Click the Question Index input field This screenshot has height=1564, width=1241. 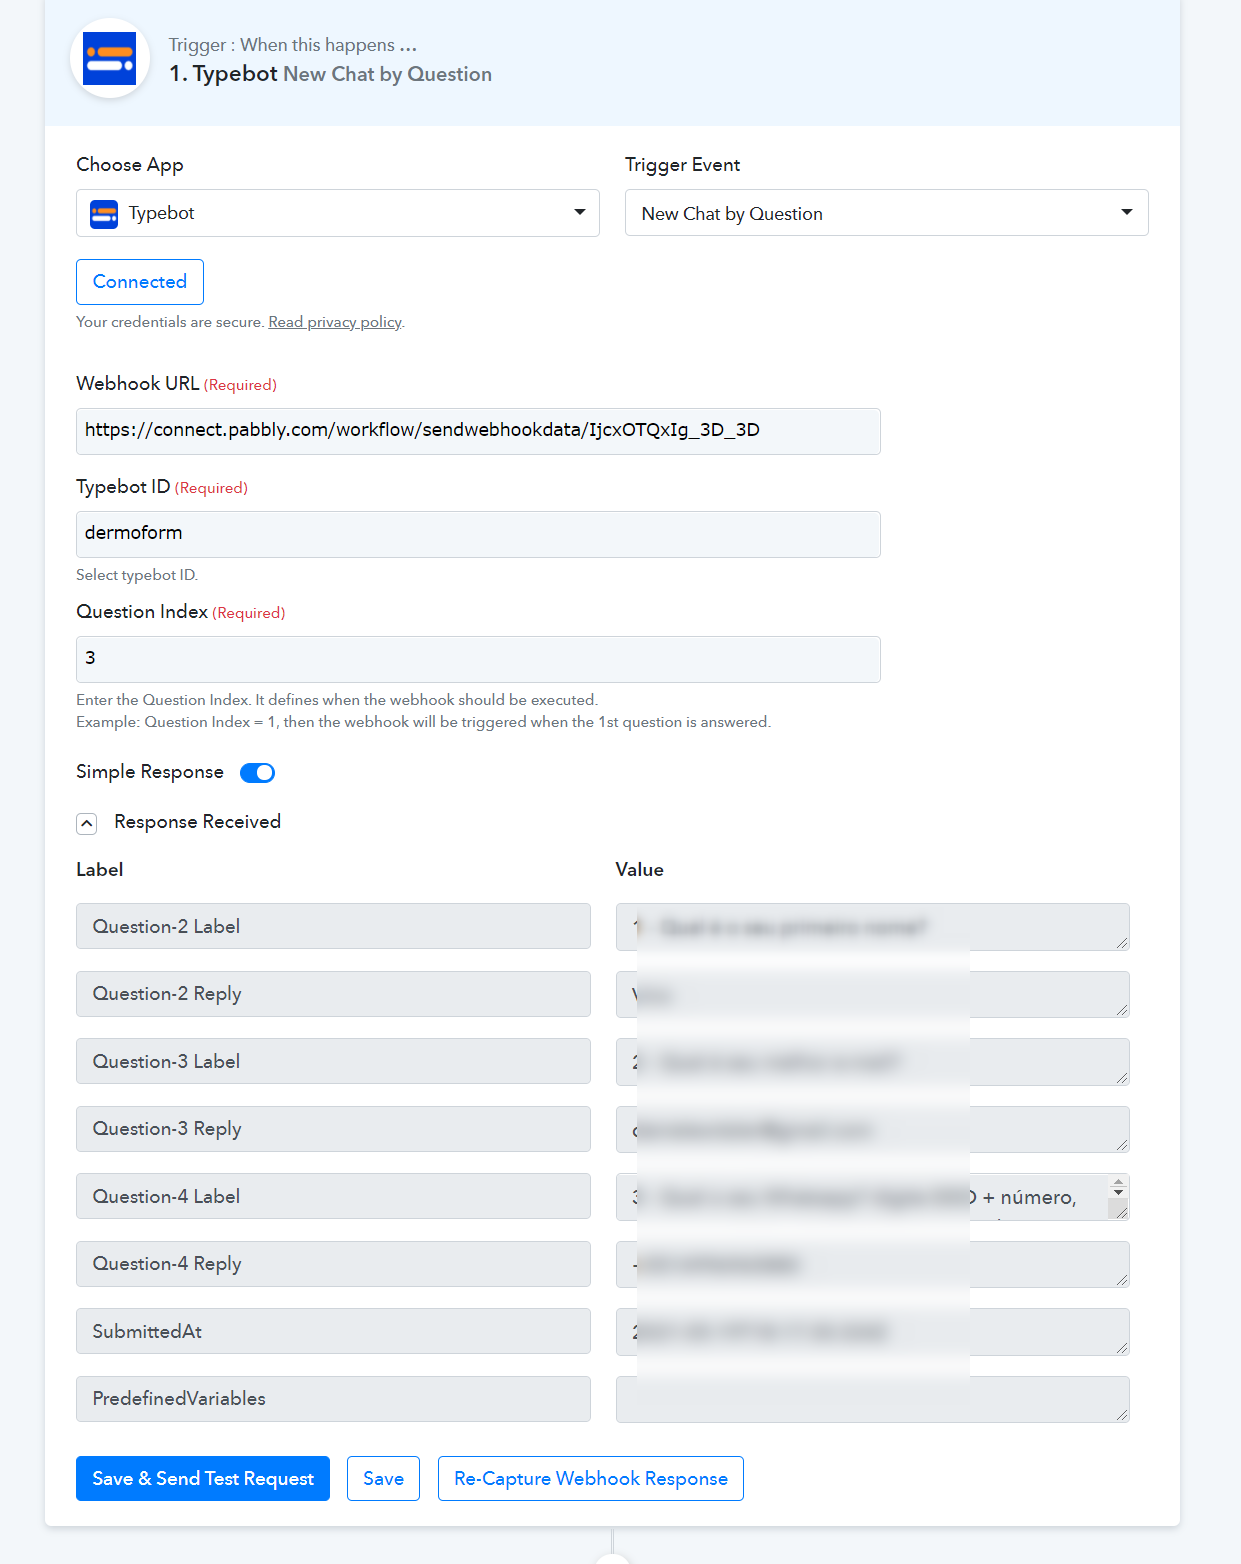point(478,659)
